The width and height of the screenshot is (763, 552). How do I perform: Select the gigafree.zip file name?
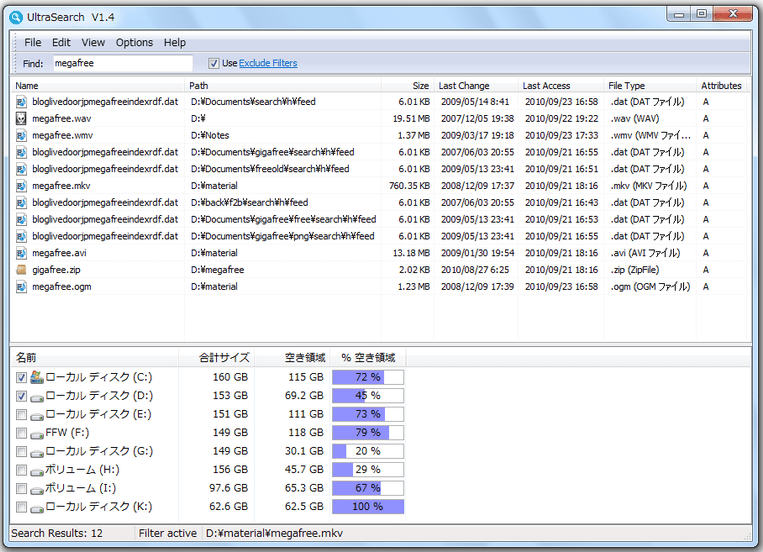56,270
